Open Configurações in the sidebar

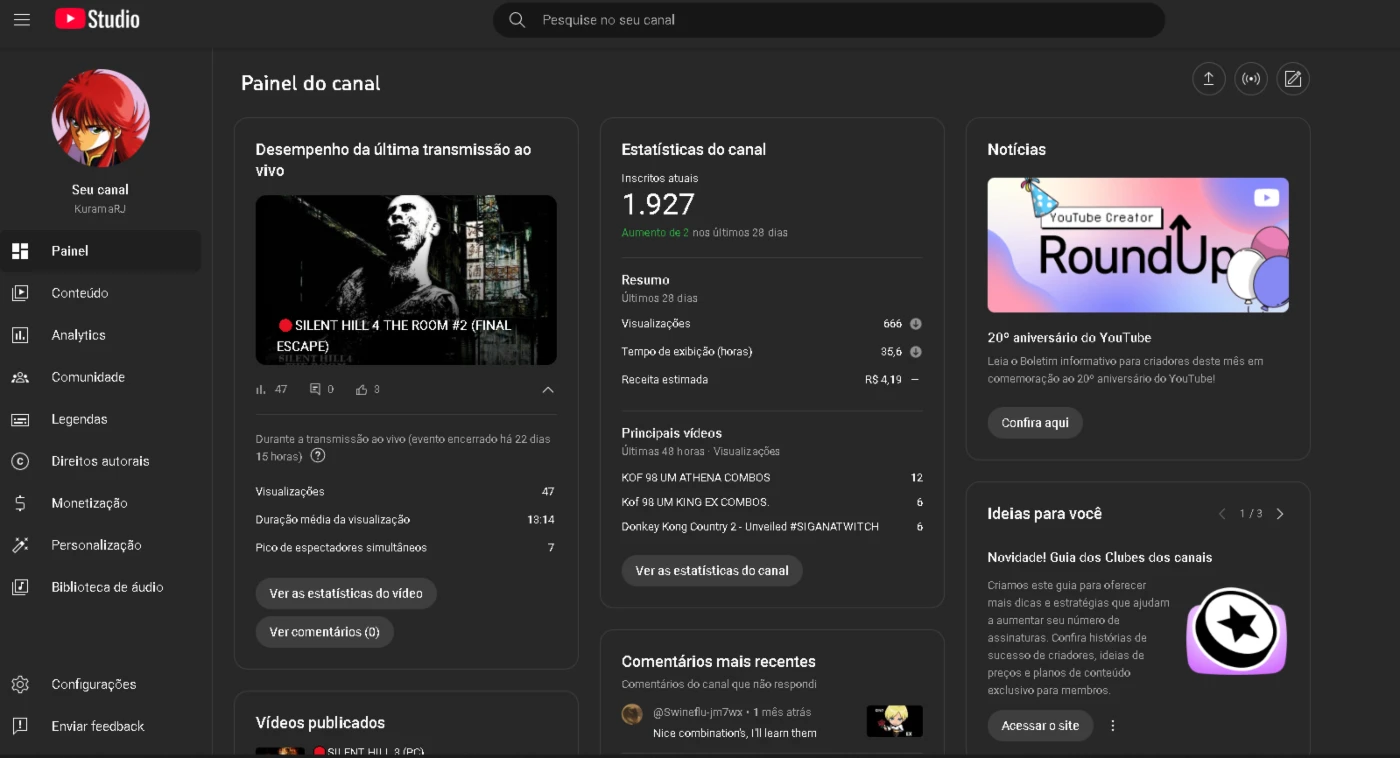tap(100, 684)
